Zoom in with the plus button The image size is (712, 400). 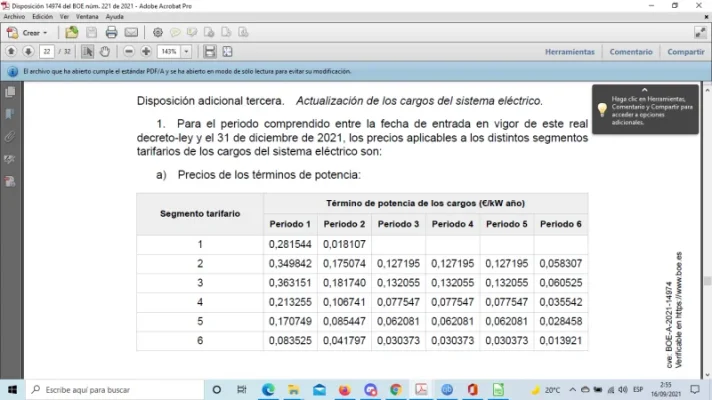pos(146,52)
